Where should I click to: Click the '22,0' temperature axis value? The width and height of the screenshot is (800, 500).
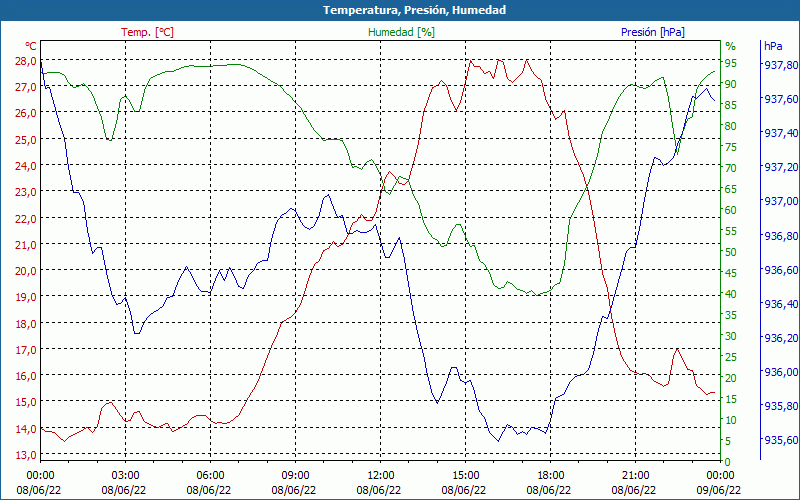pyautogui.click(x=27, y=219)
